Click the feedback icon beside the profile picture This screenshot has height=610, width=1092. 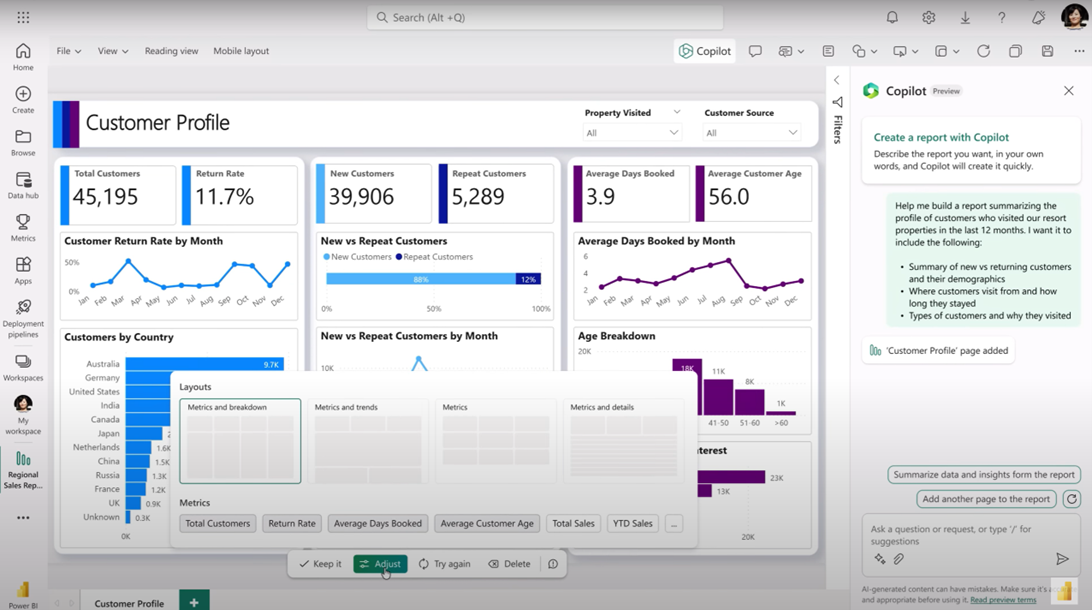[1038, 17]
